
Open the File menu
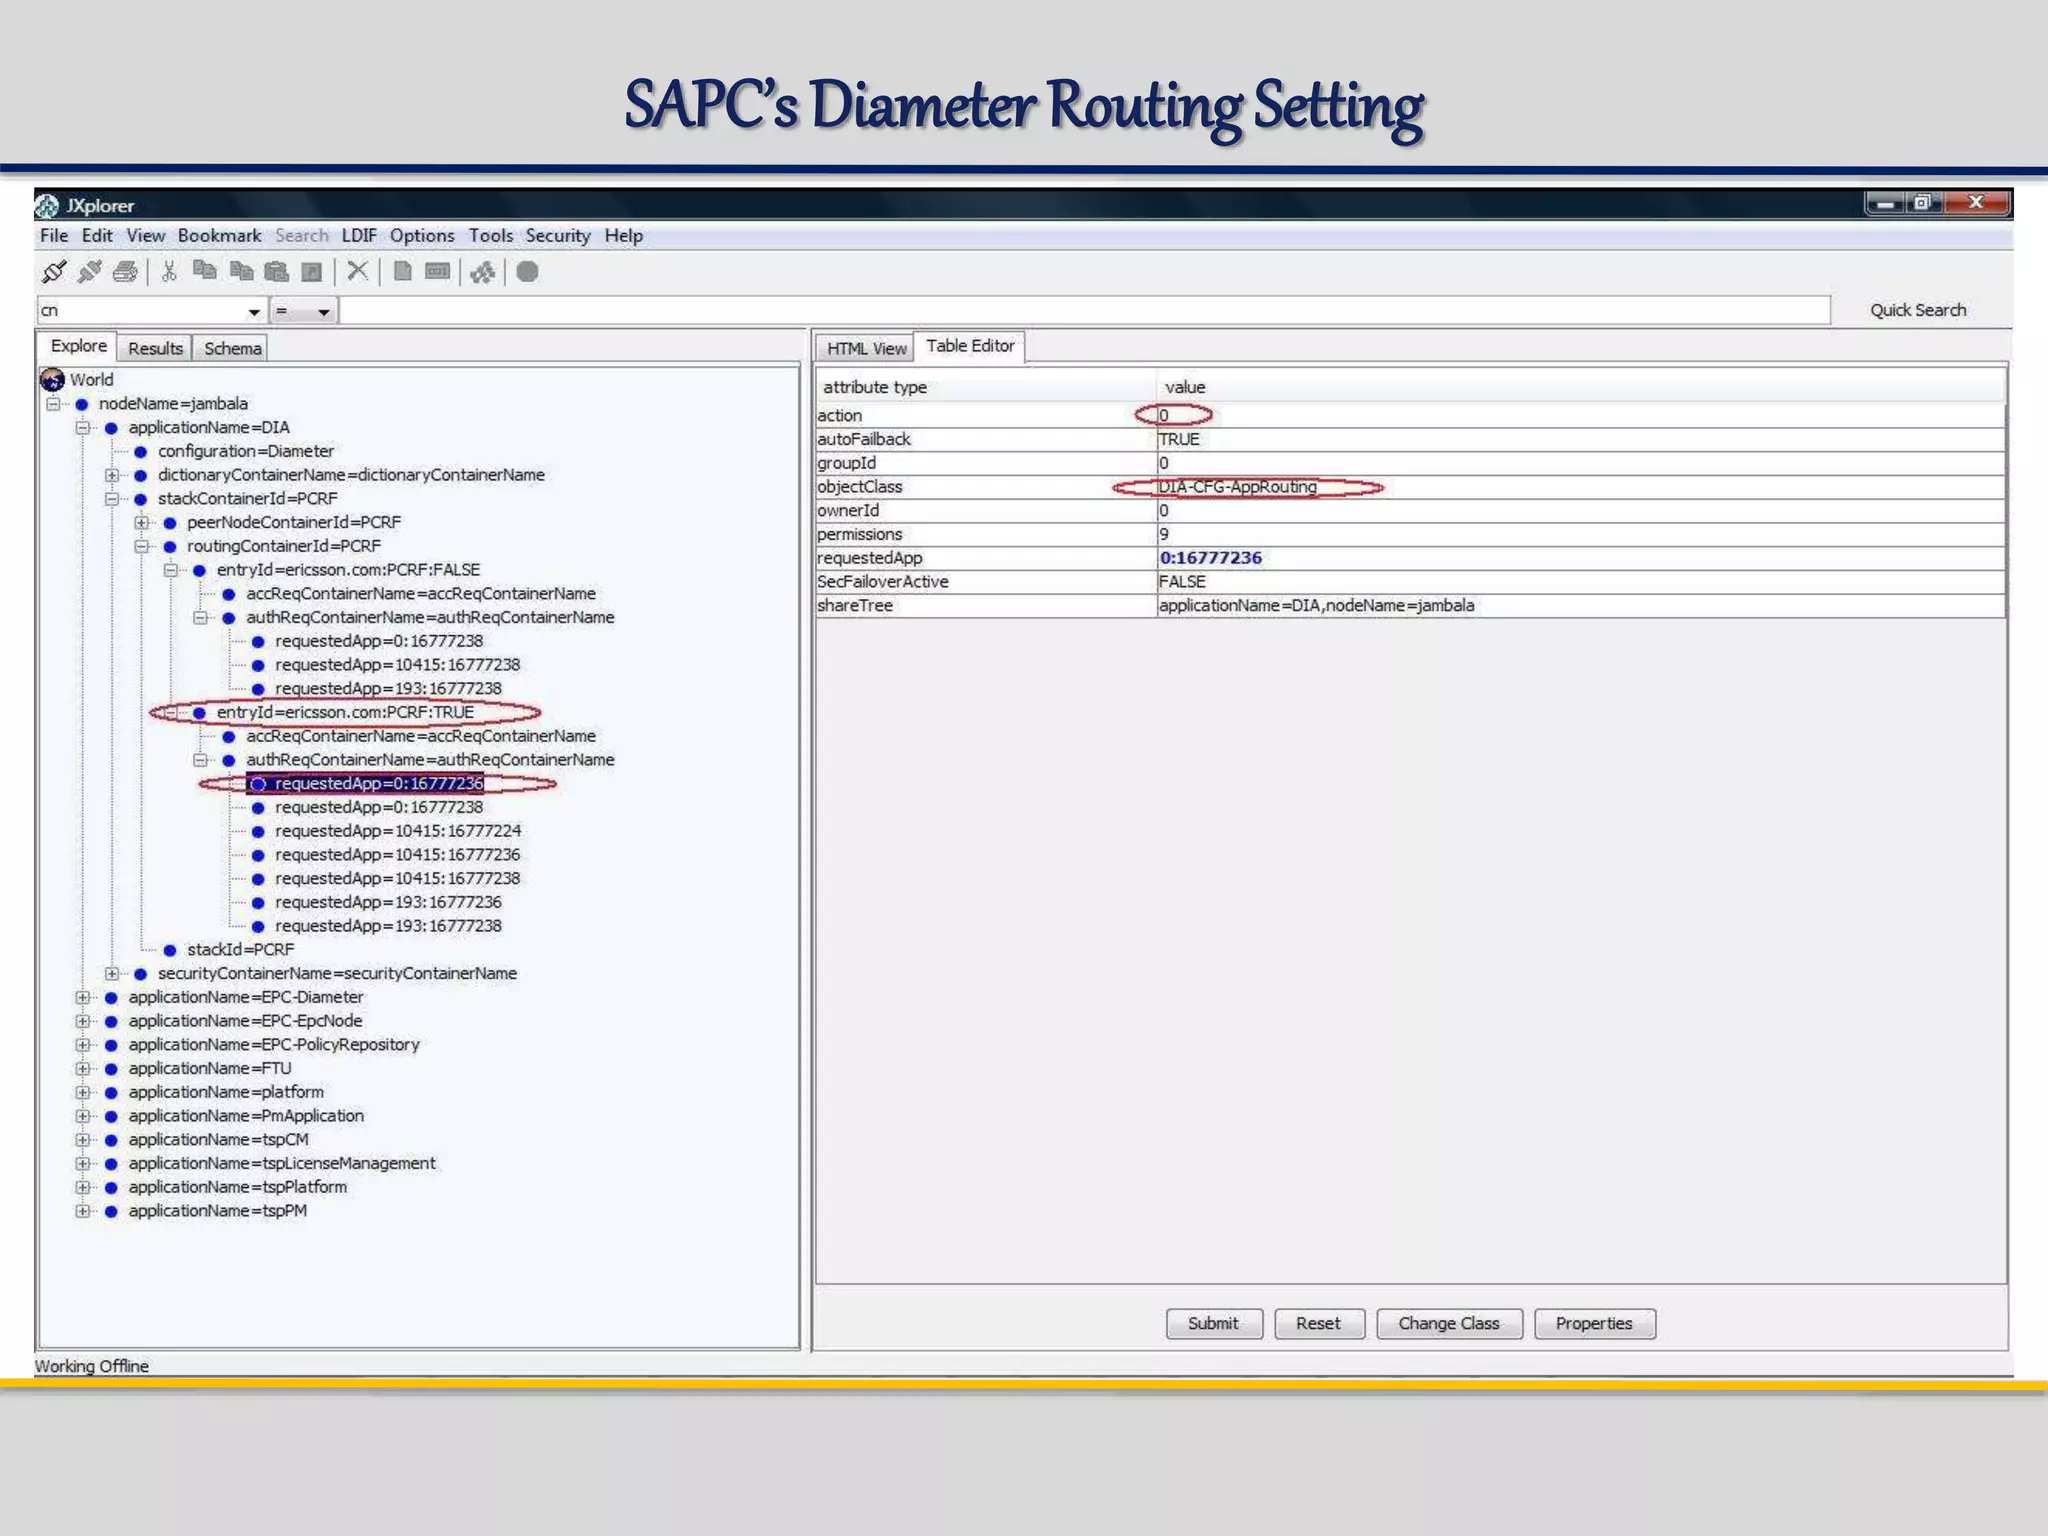(x=54, y=236)
